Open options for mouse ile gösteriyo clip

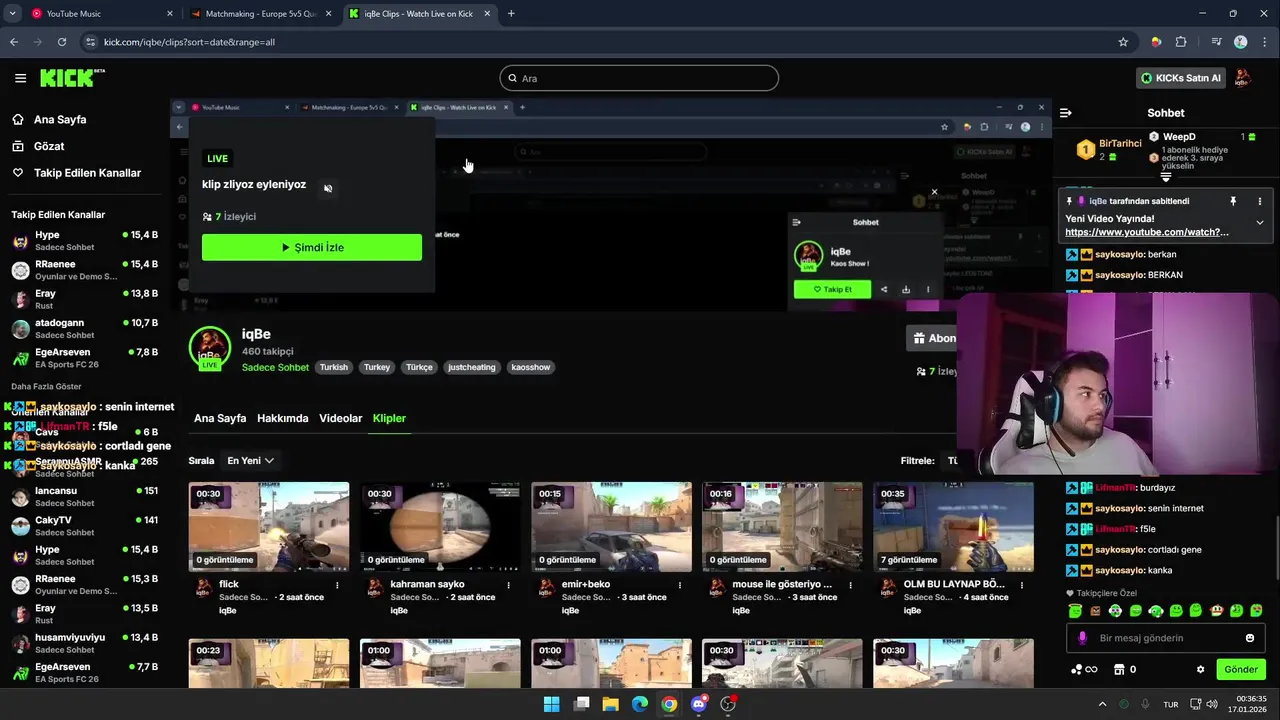click(850, 585)
